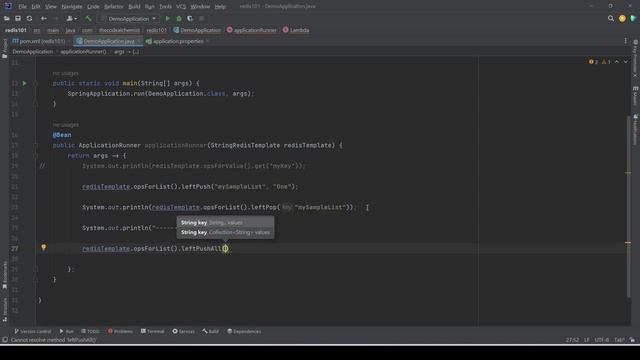Jump to next highlighted error arrow
This screenshot has width=640, height=360.
click(626, 62)
